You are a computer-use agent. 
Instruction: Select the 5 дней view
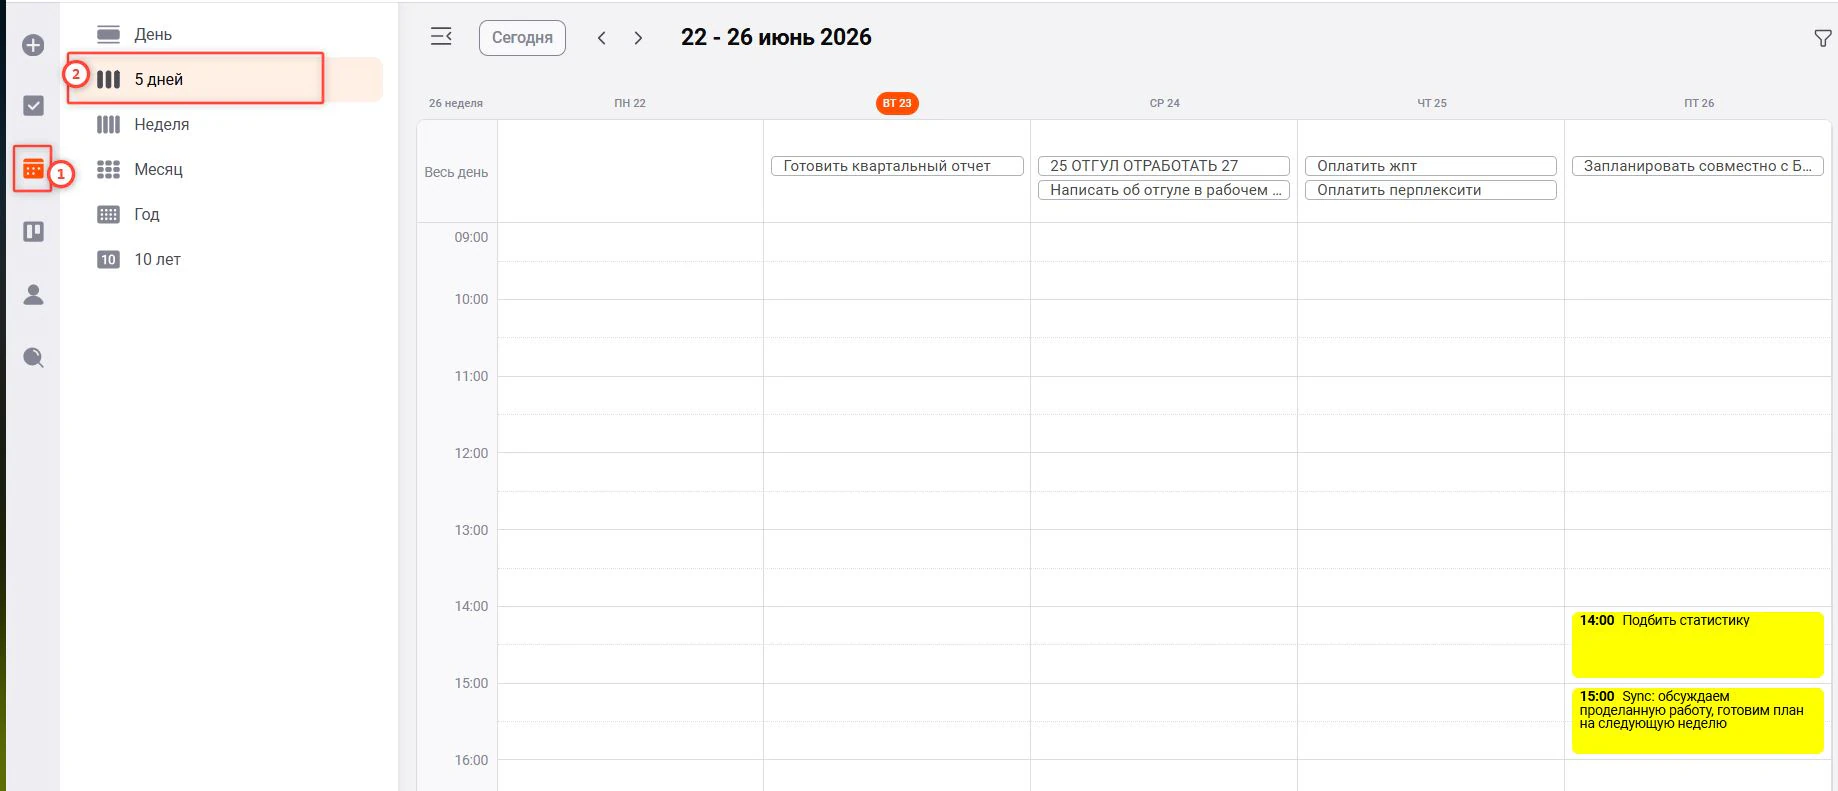coord(225,79)
